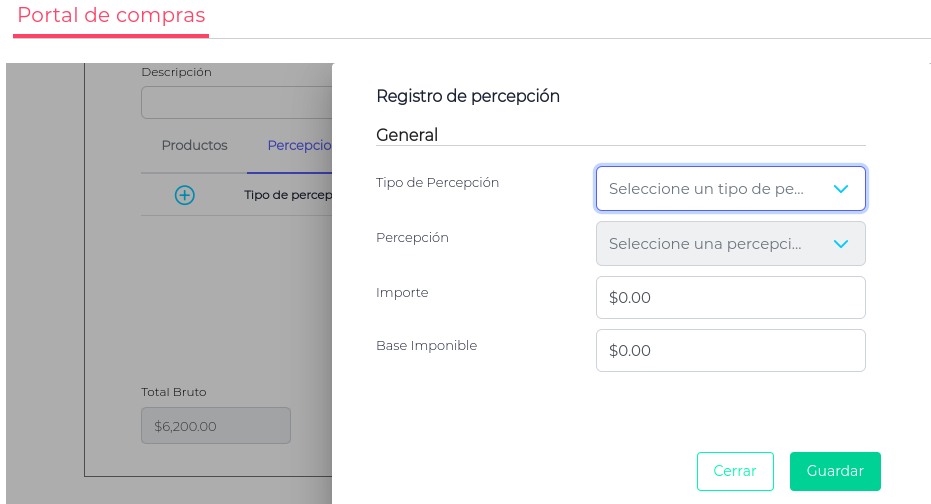Click the Tipo de Percepción chevron arrow
Viewport: 931px width, 504px height.
[841, 189]
